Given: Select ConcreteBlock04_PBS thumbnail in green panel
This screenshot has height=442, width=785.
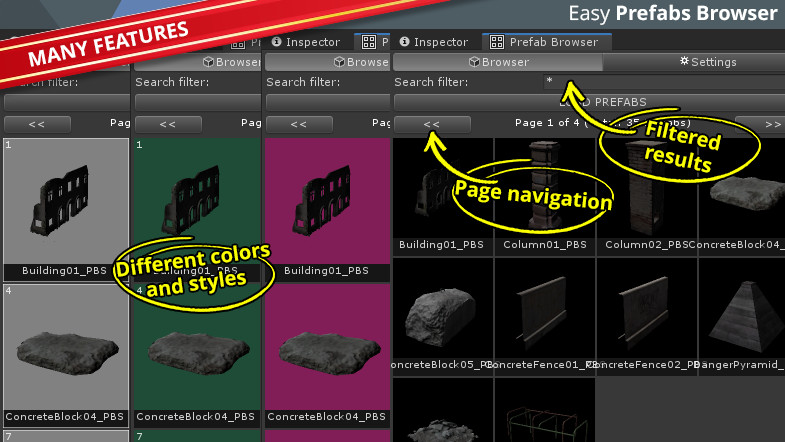Looking at the screenshot, I should coord(197,347).
